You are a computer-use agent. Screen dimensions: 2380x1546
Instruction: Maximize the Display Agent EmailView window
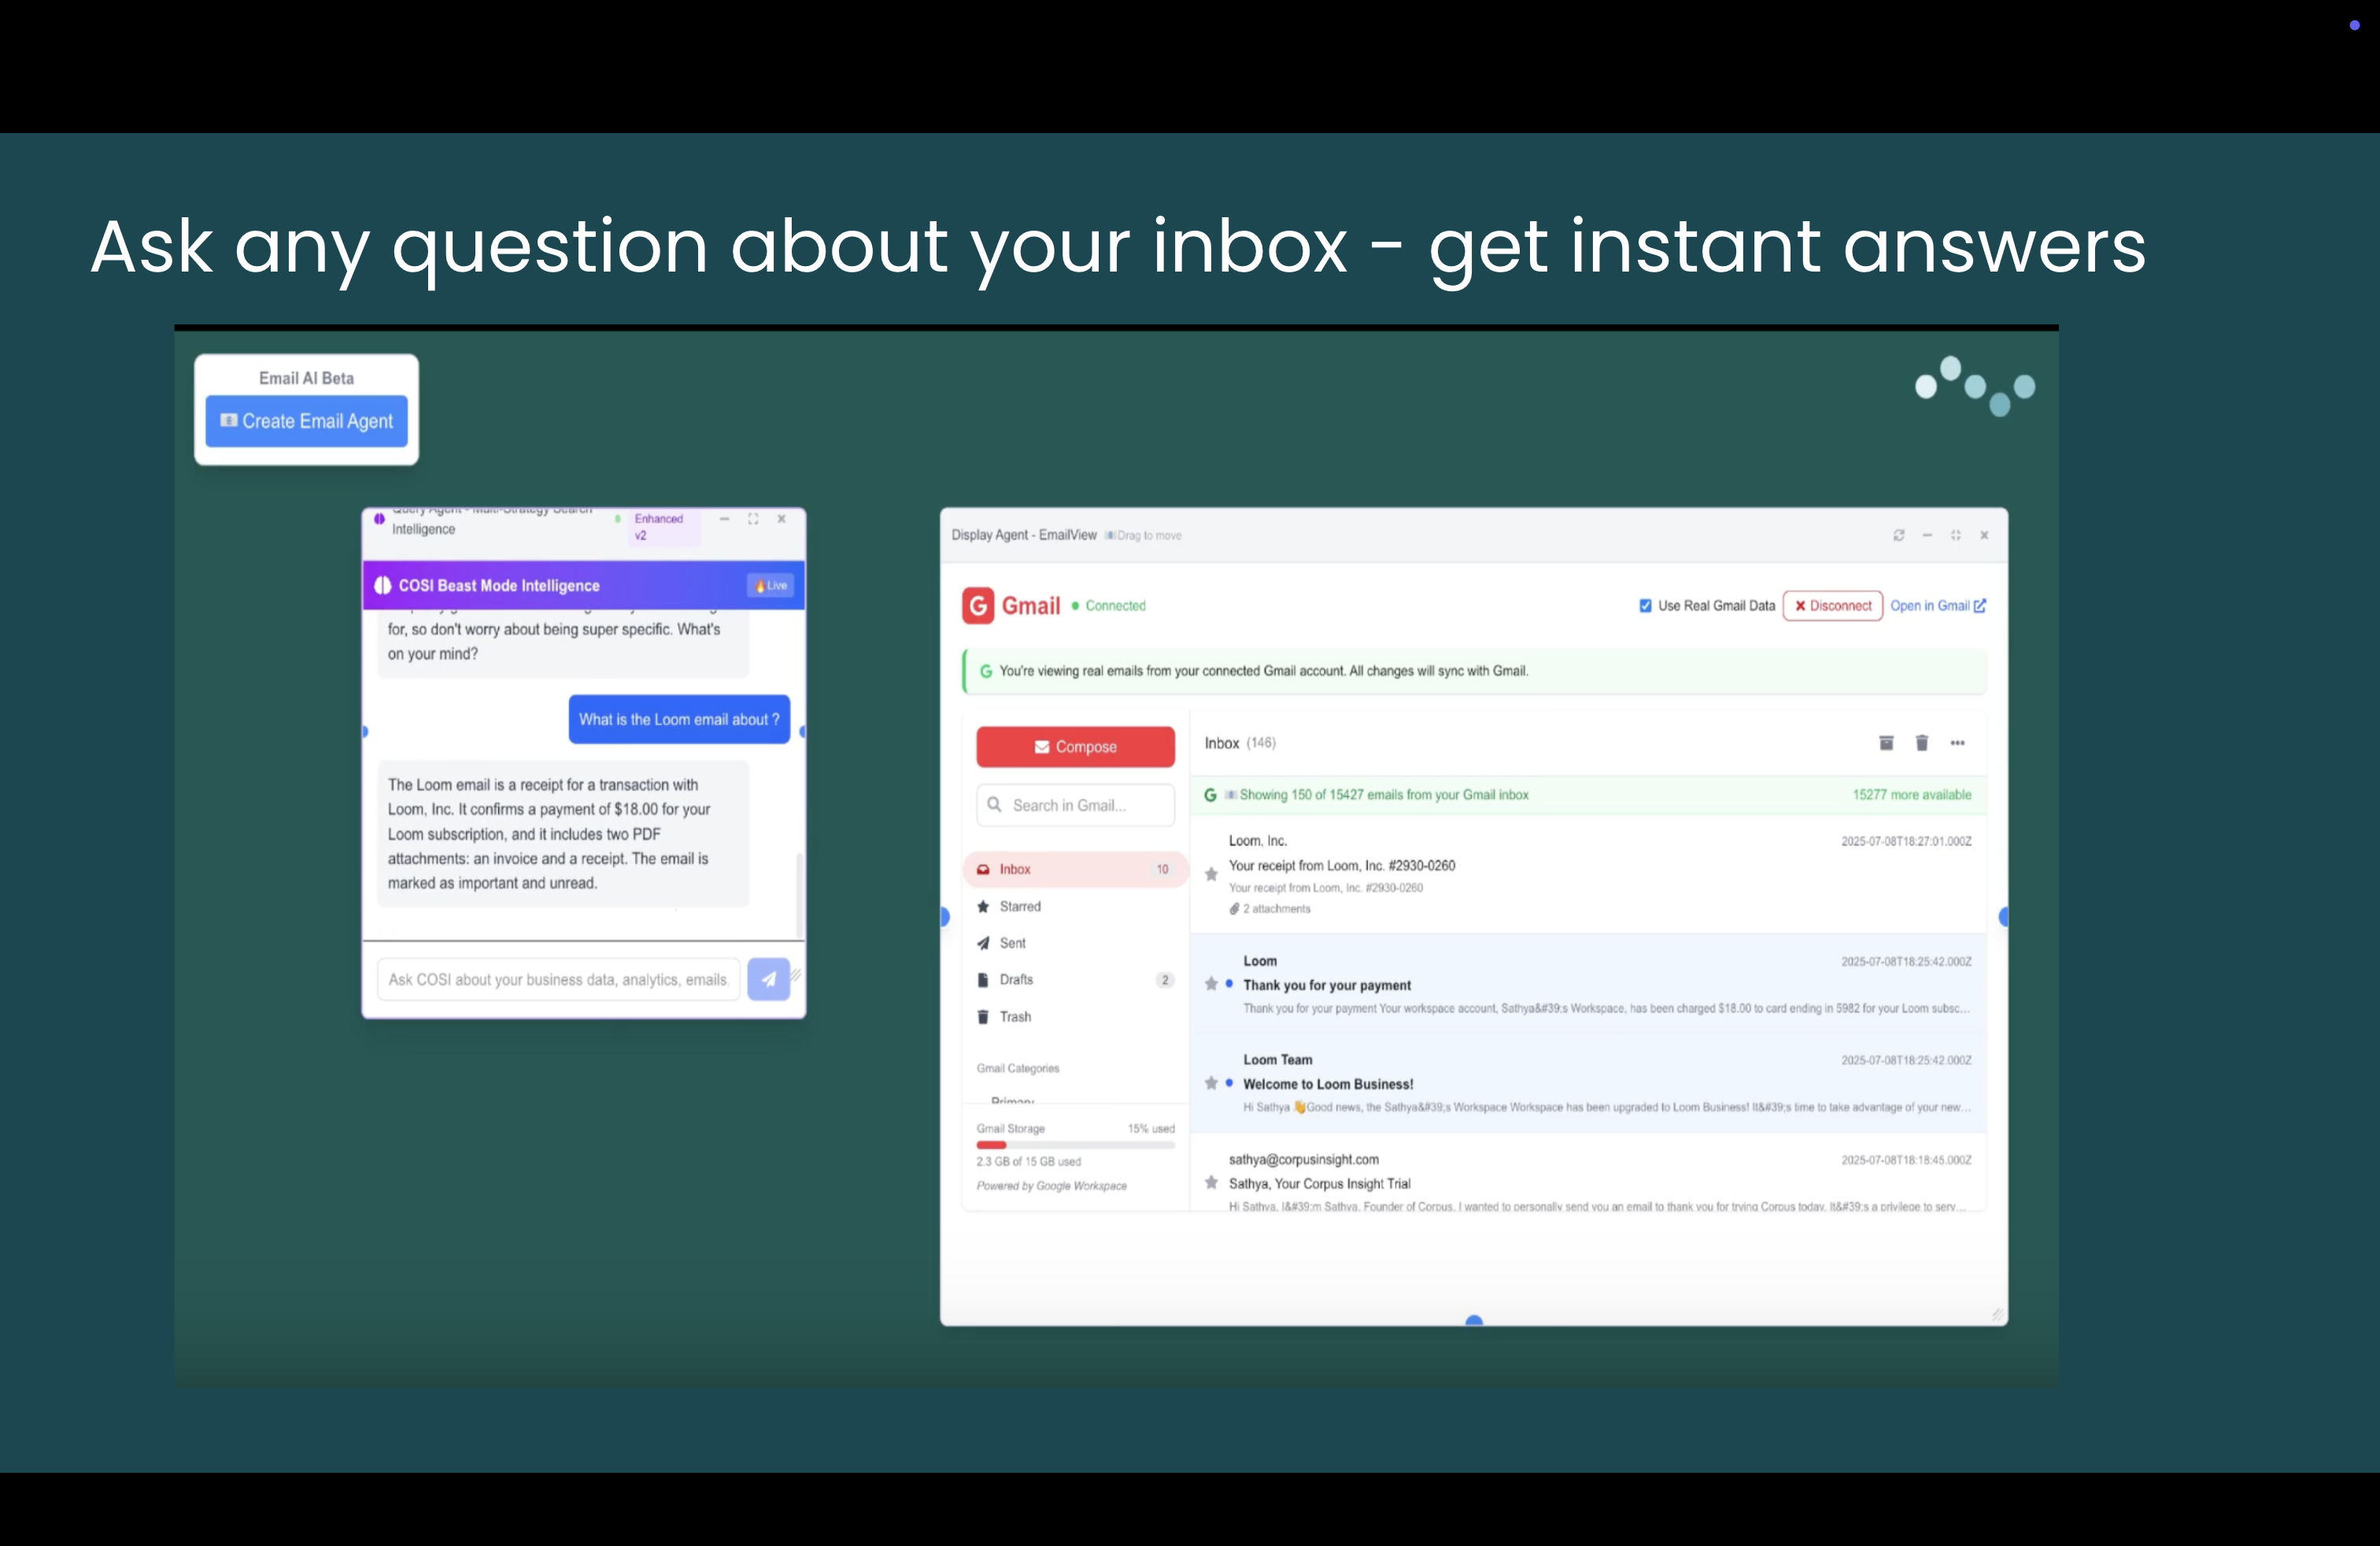coord(1955,535)
